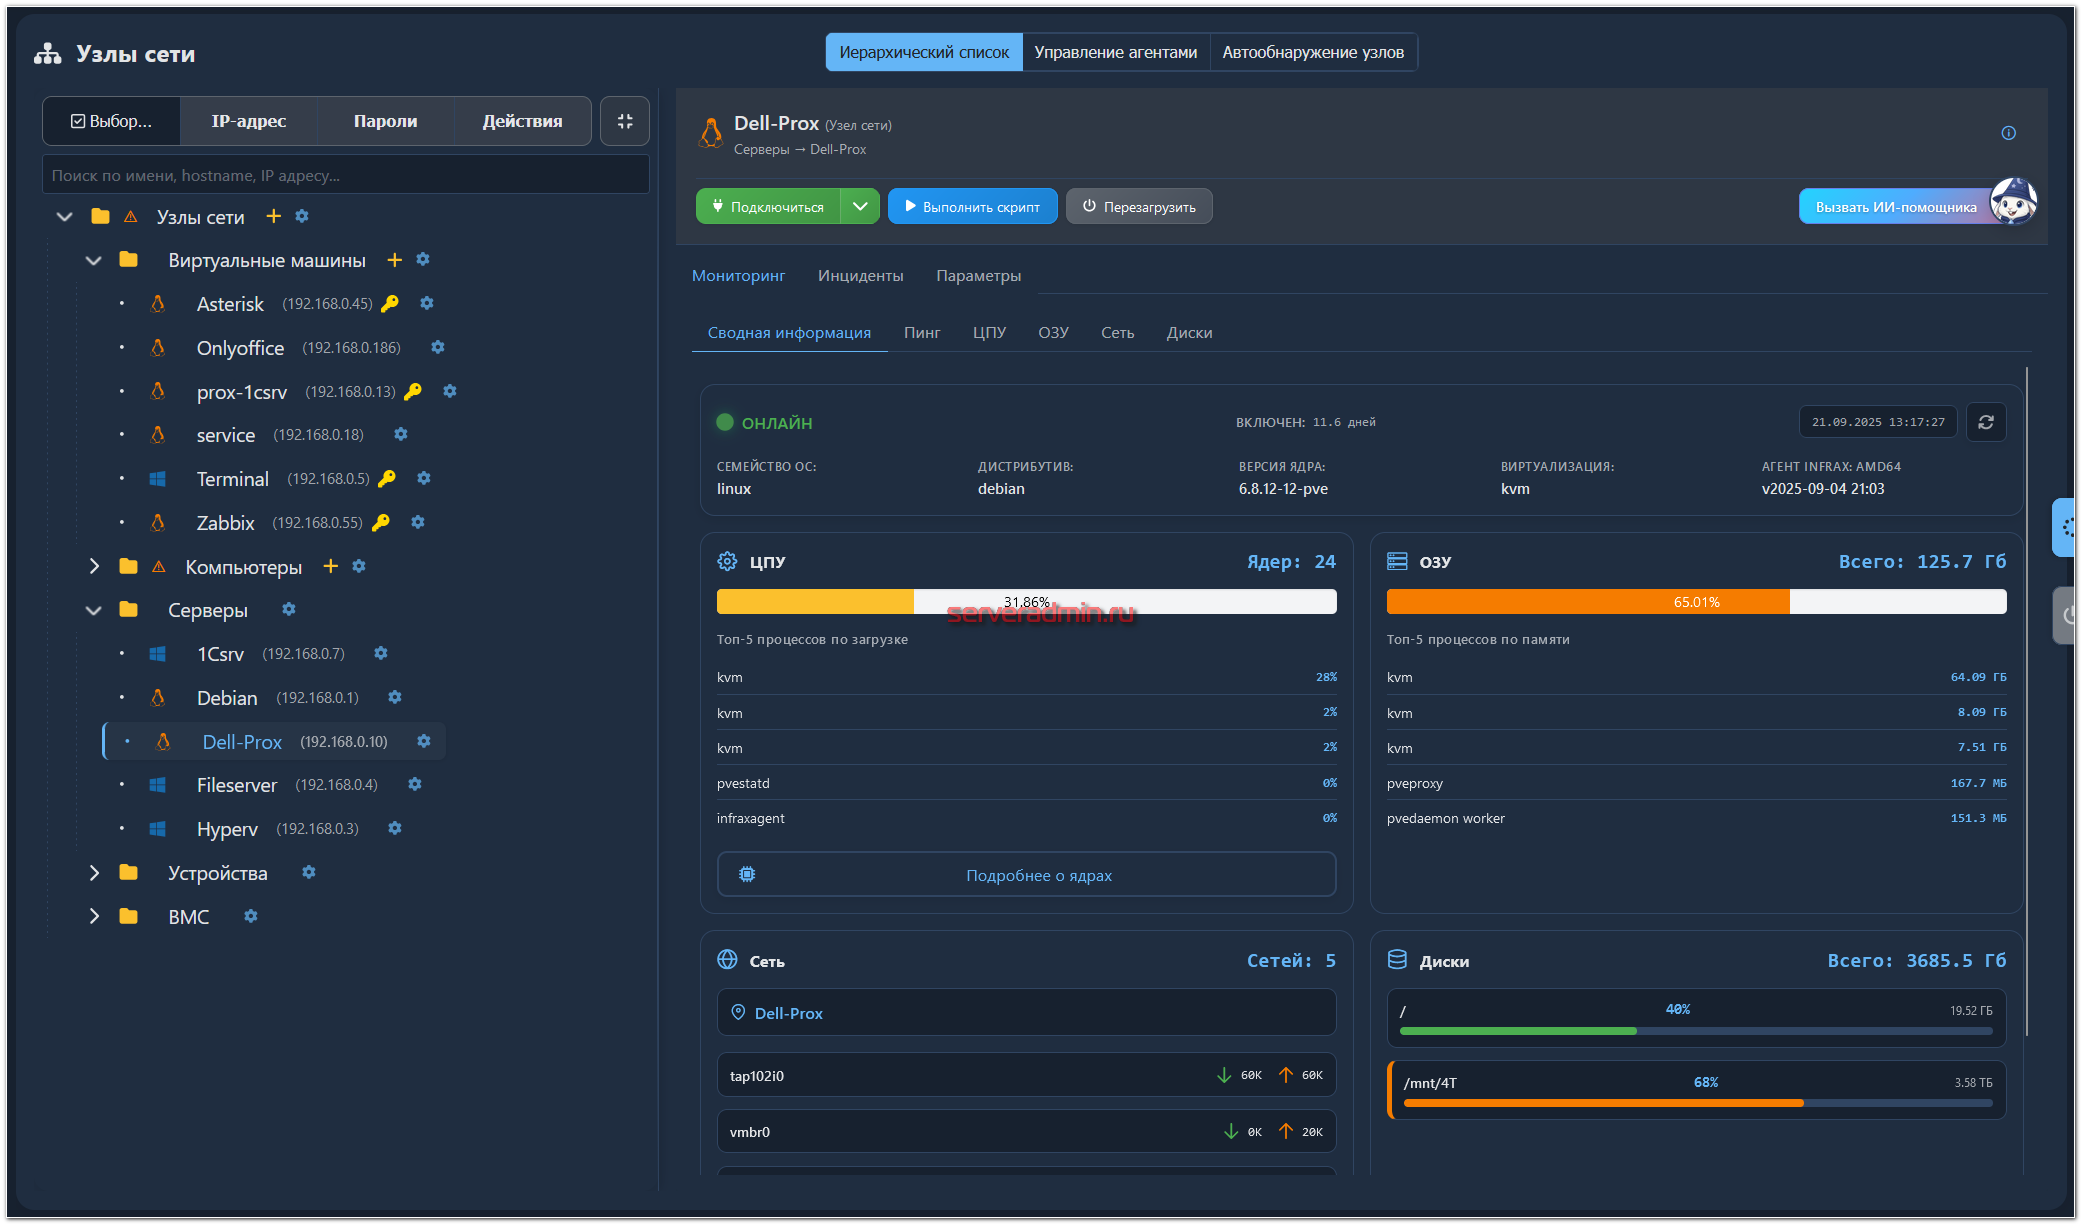Click the info icon in Dell-Prox header
The image size is (2081, 1224).
tap(2008, 133)
